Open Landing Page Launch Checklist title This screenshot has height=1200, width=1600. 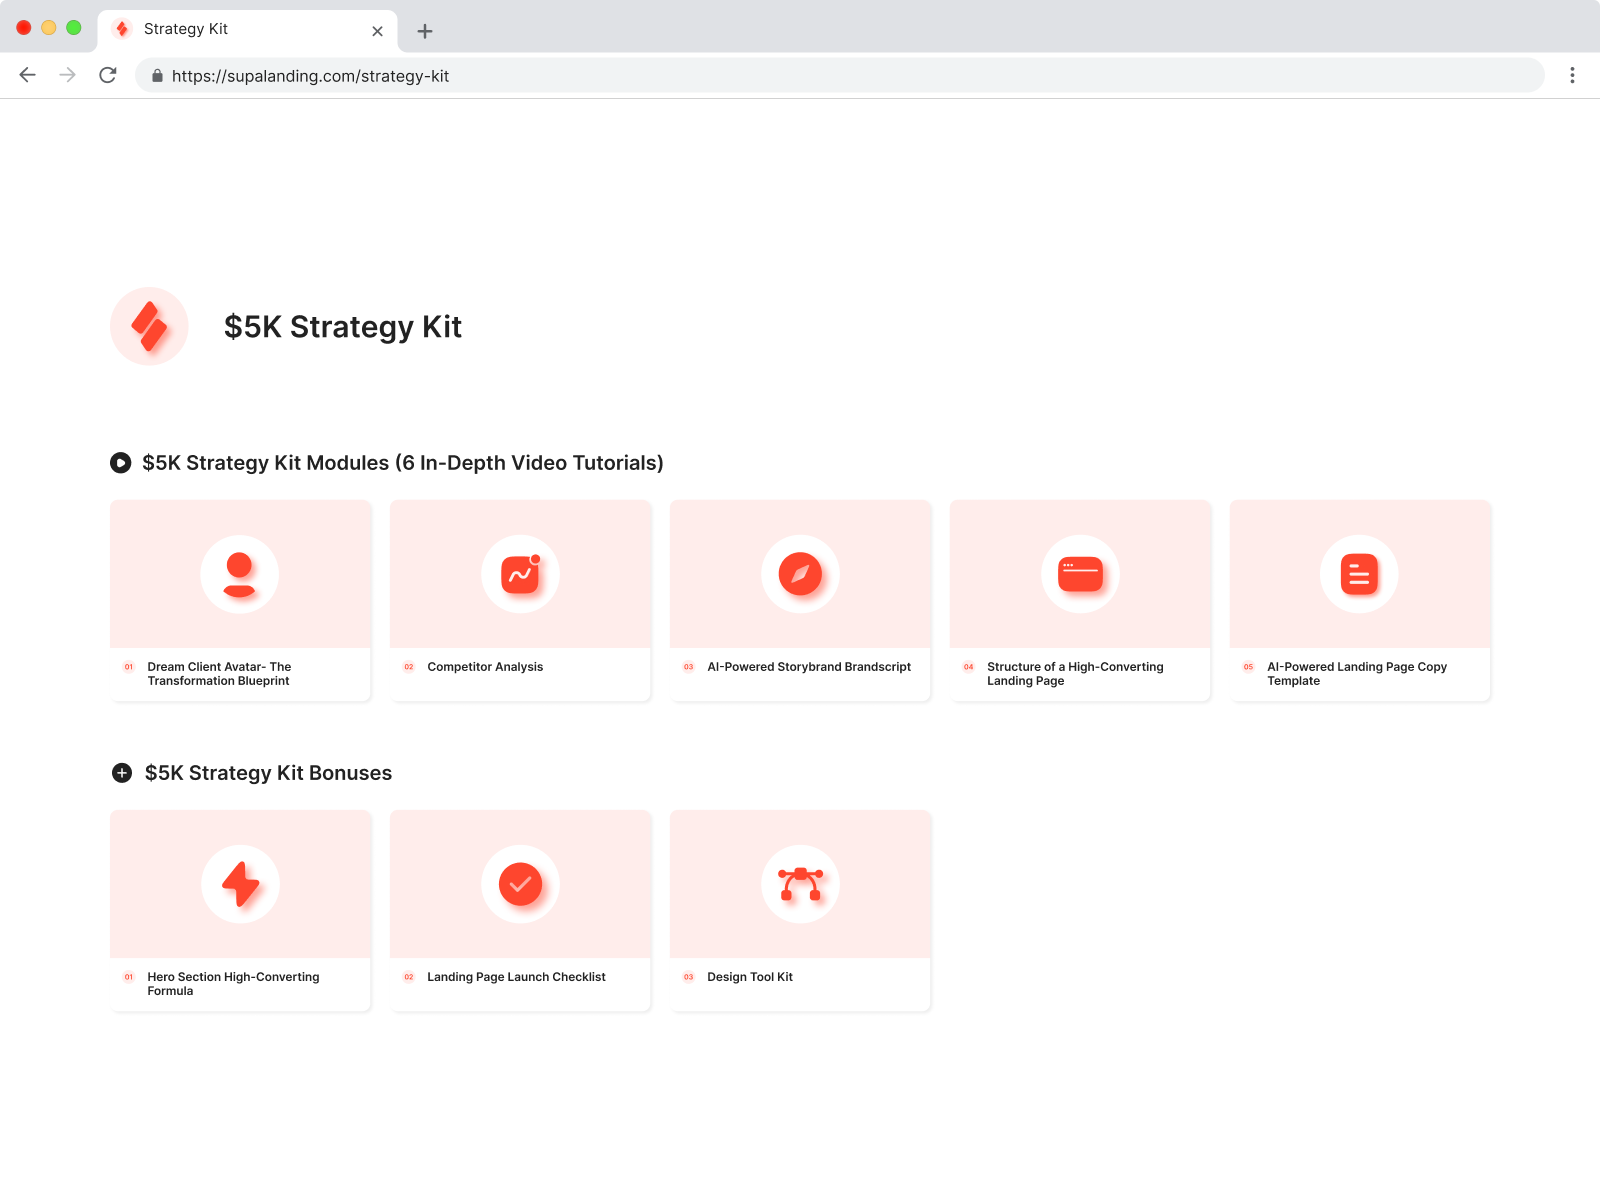[x=516, y=977]
